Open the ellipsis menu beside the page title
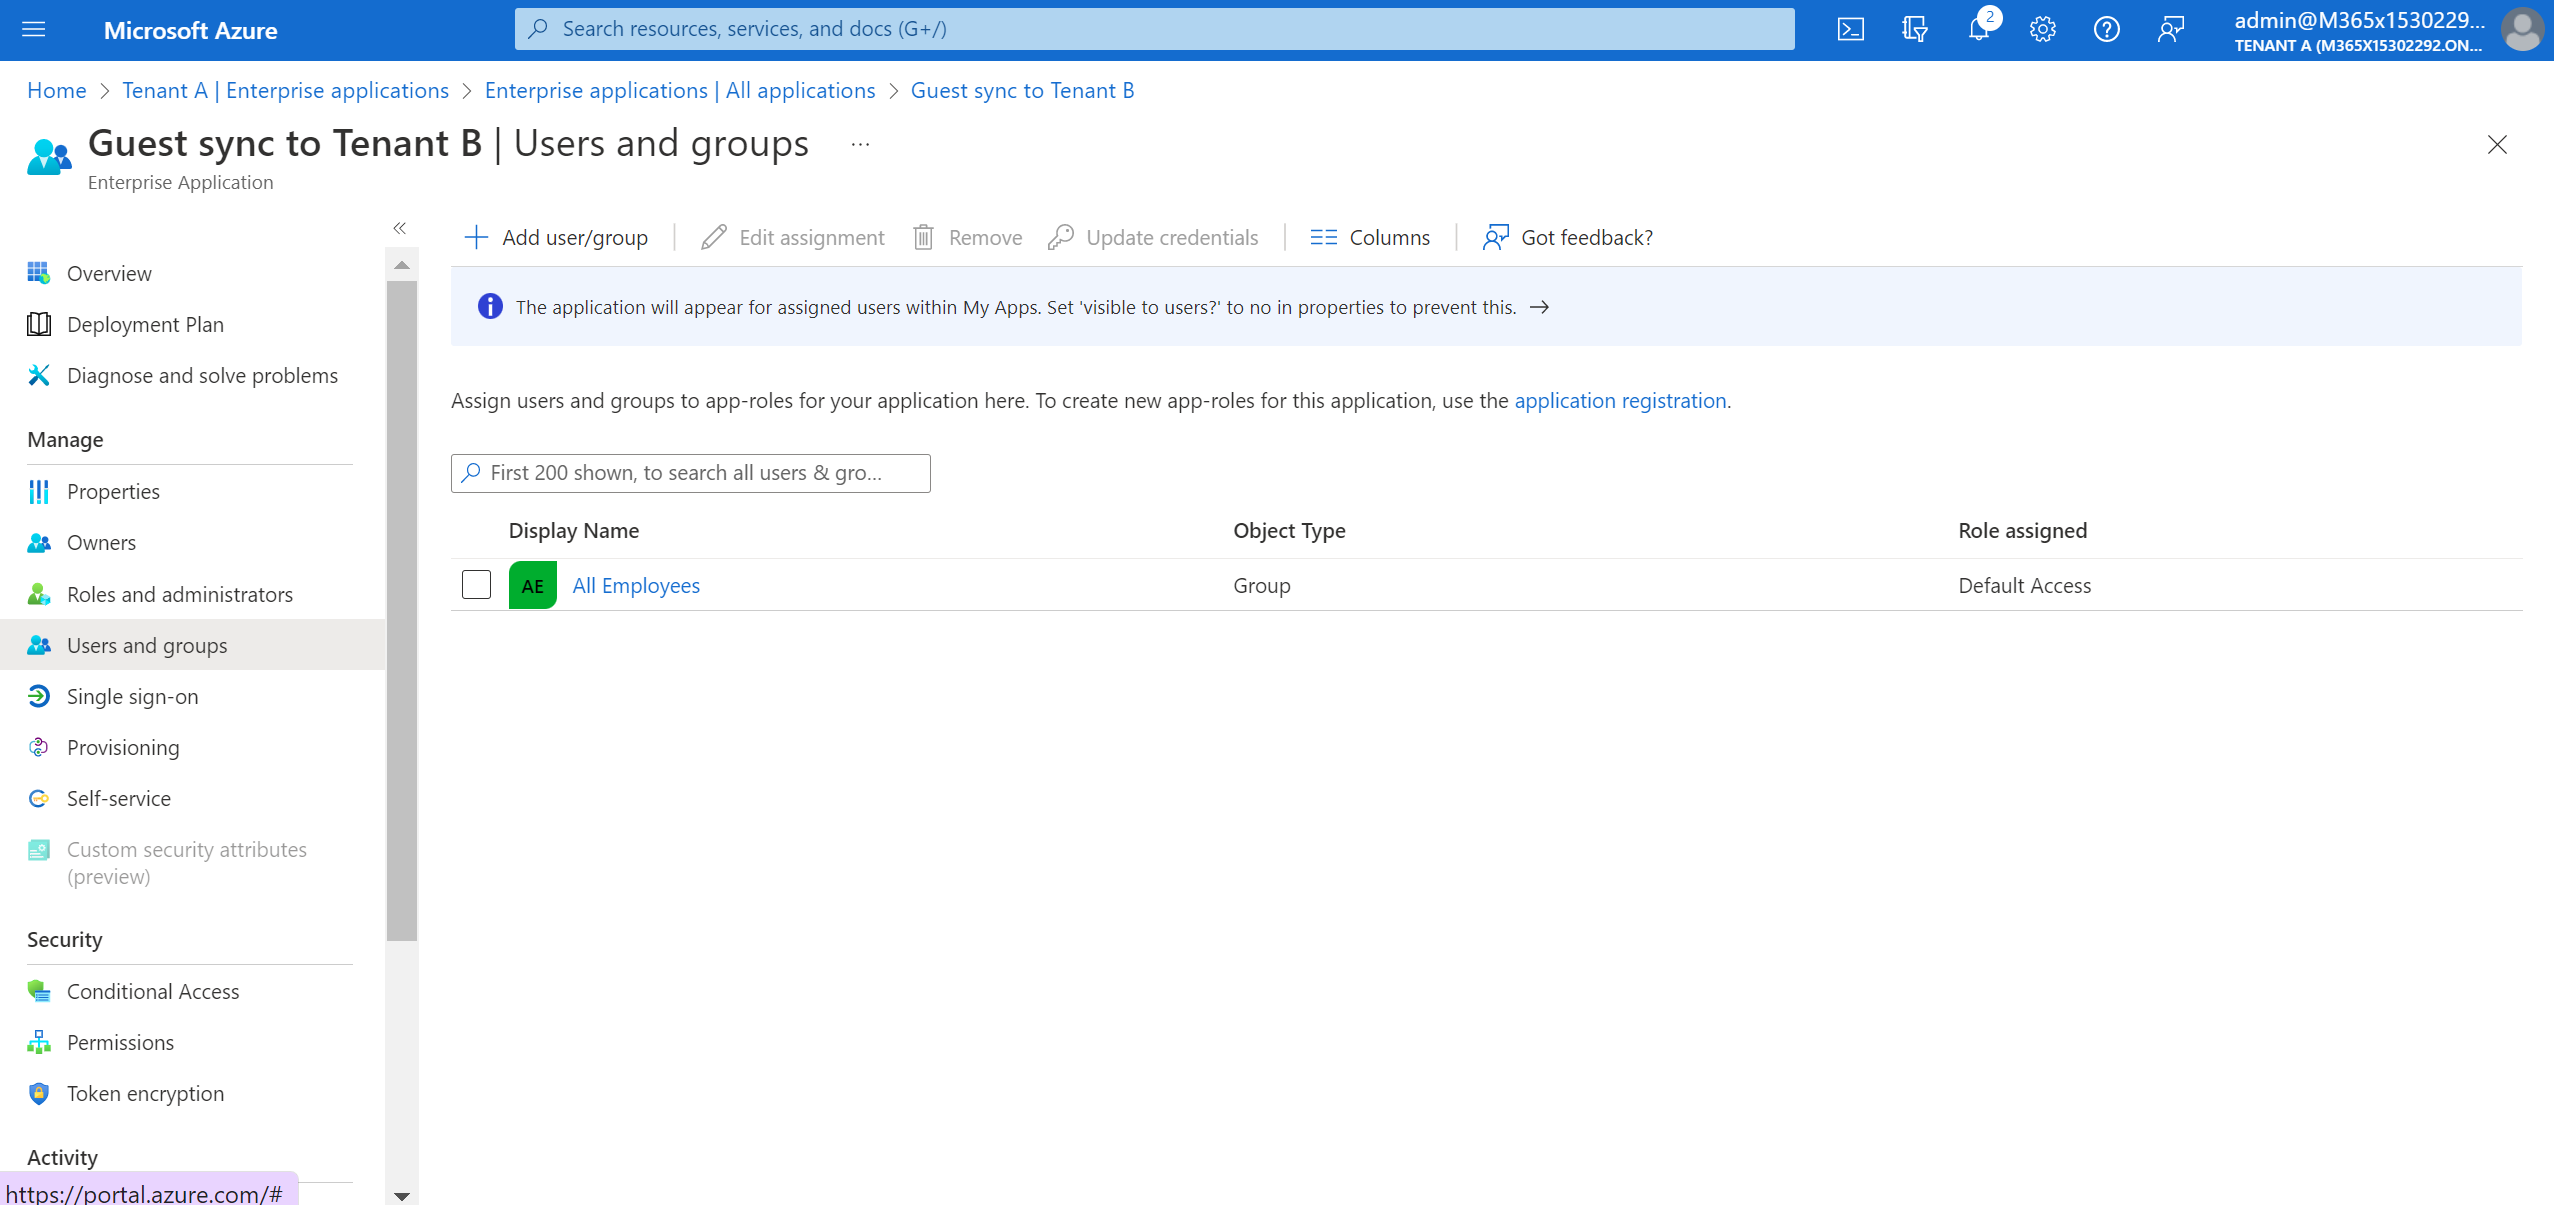The height and width of the screenshot is (1205, 2554). 860,144
